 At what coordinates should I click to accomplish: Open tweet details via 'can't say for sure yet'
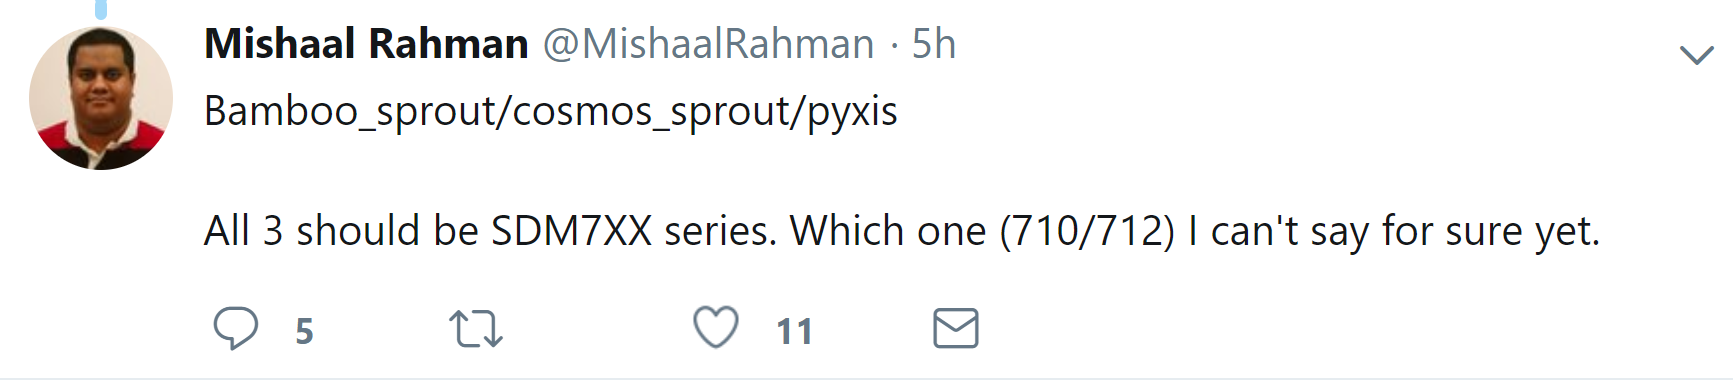[1405, 232]
